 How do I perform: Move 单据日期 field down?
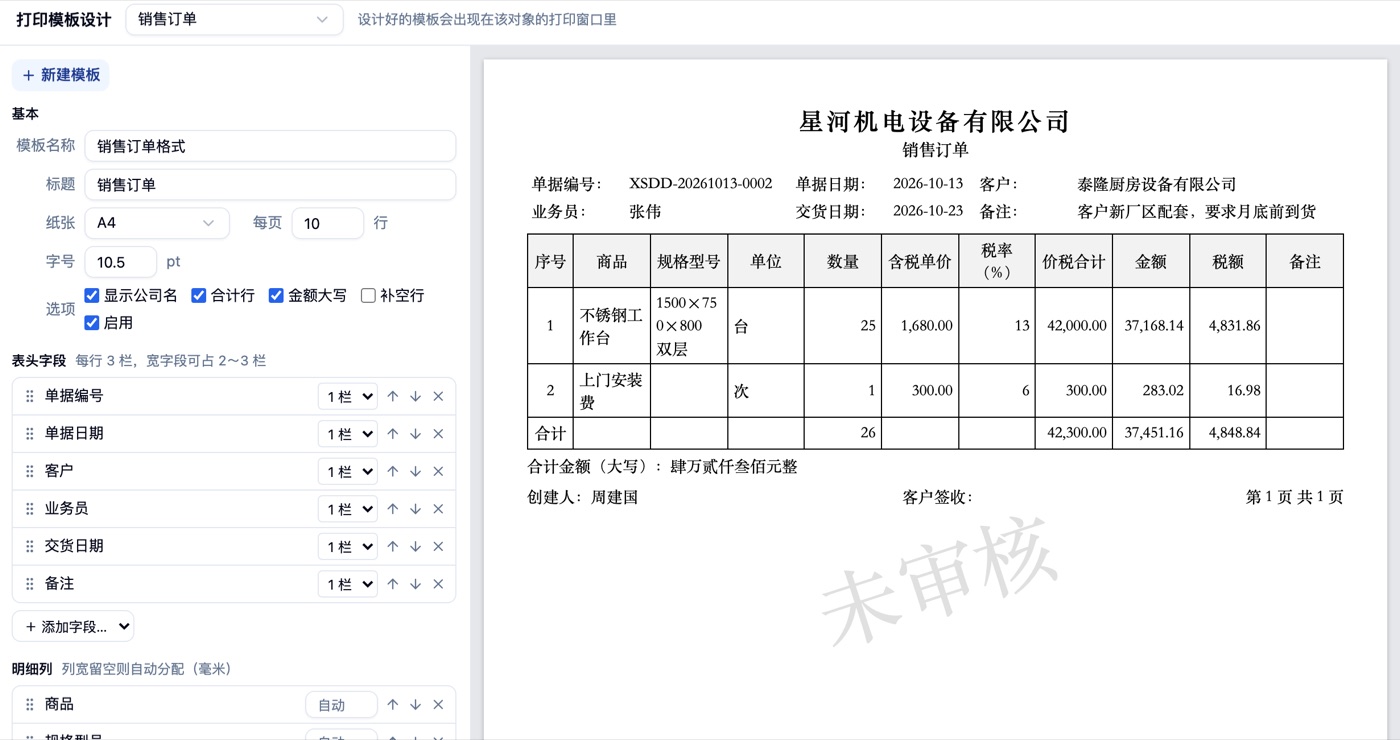(415, 434)
